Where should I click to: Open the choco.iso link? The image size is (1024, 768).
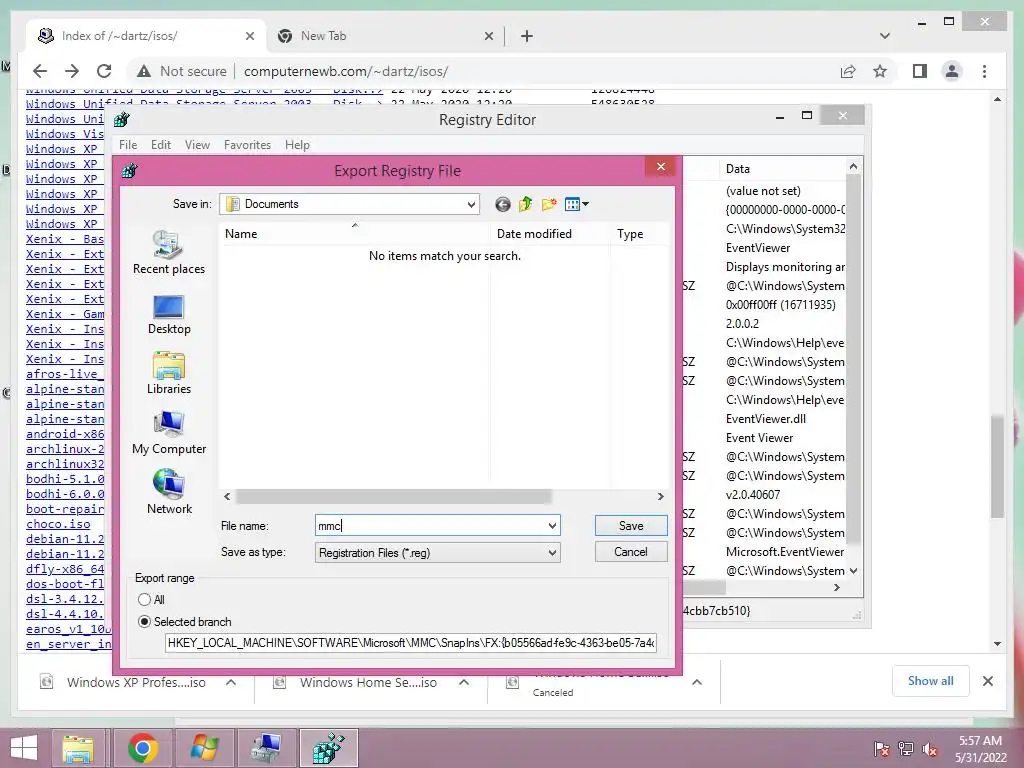[58, 524]
